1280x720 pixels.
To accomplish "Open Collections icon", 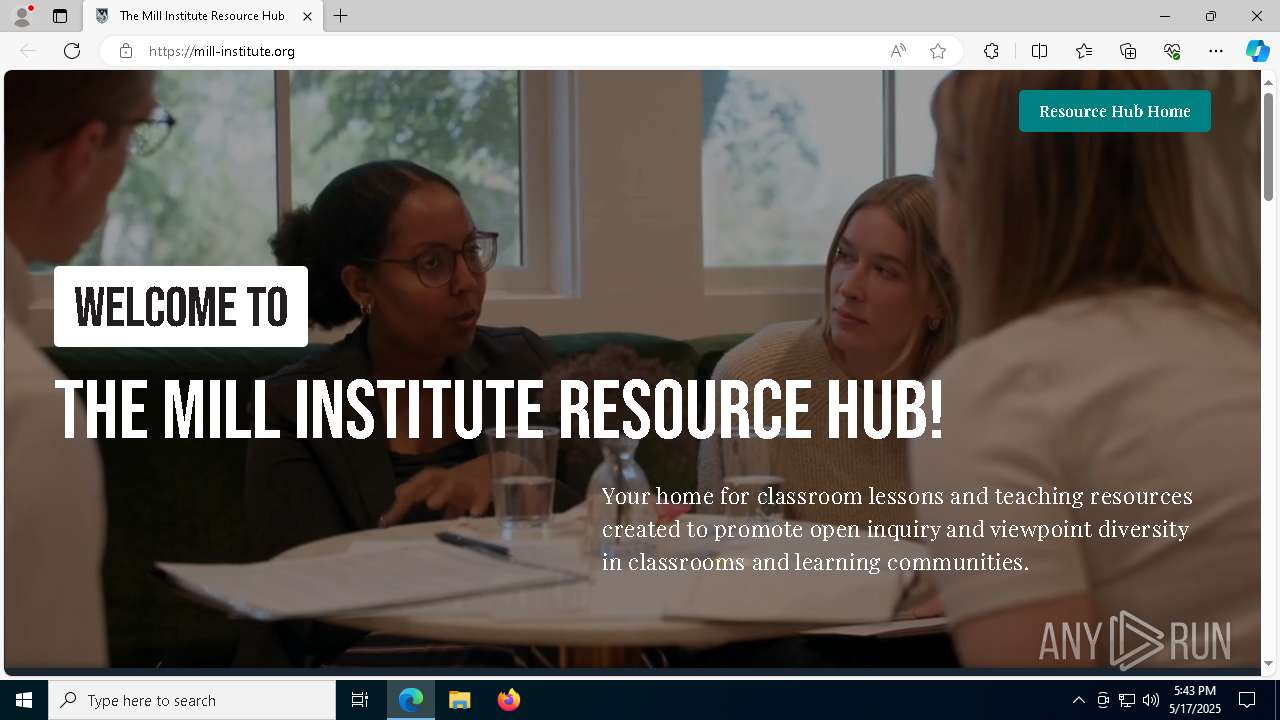I will tap(1128, 51).
